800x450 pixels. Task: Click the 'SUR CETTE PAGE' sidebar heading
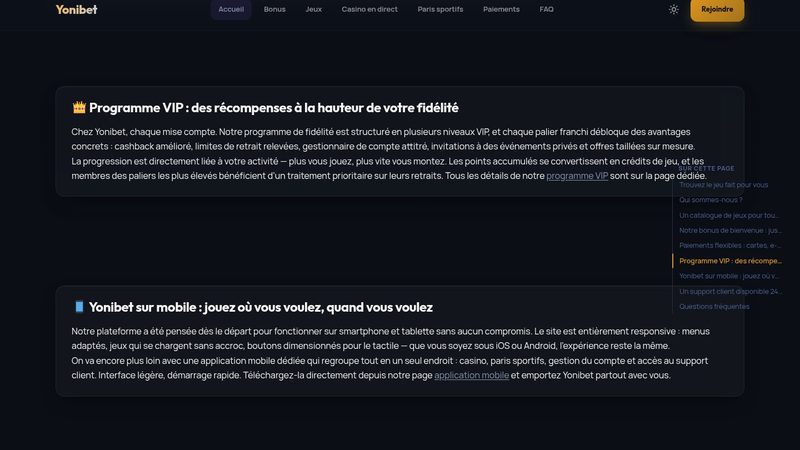(706, 168)
